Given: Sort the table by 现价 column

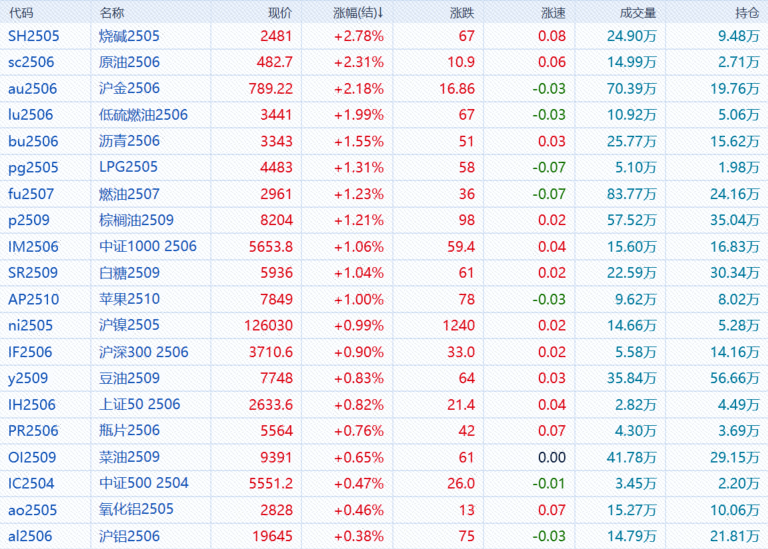Looking at the screenshot, I should click(280, 13).
